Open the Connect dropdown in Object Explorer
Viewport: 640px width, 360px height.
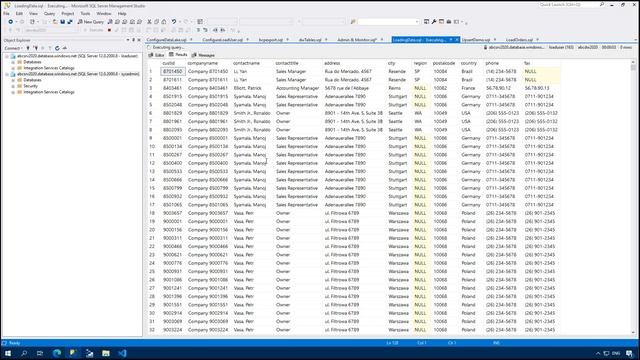coord(13,48)
